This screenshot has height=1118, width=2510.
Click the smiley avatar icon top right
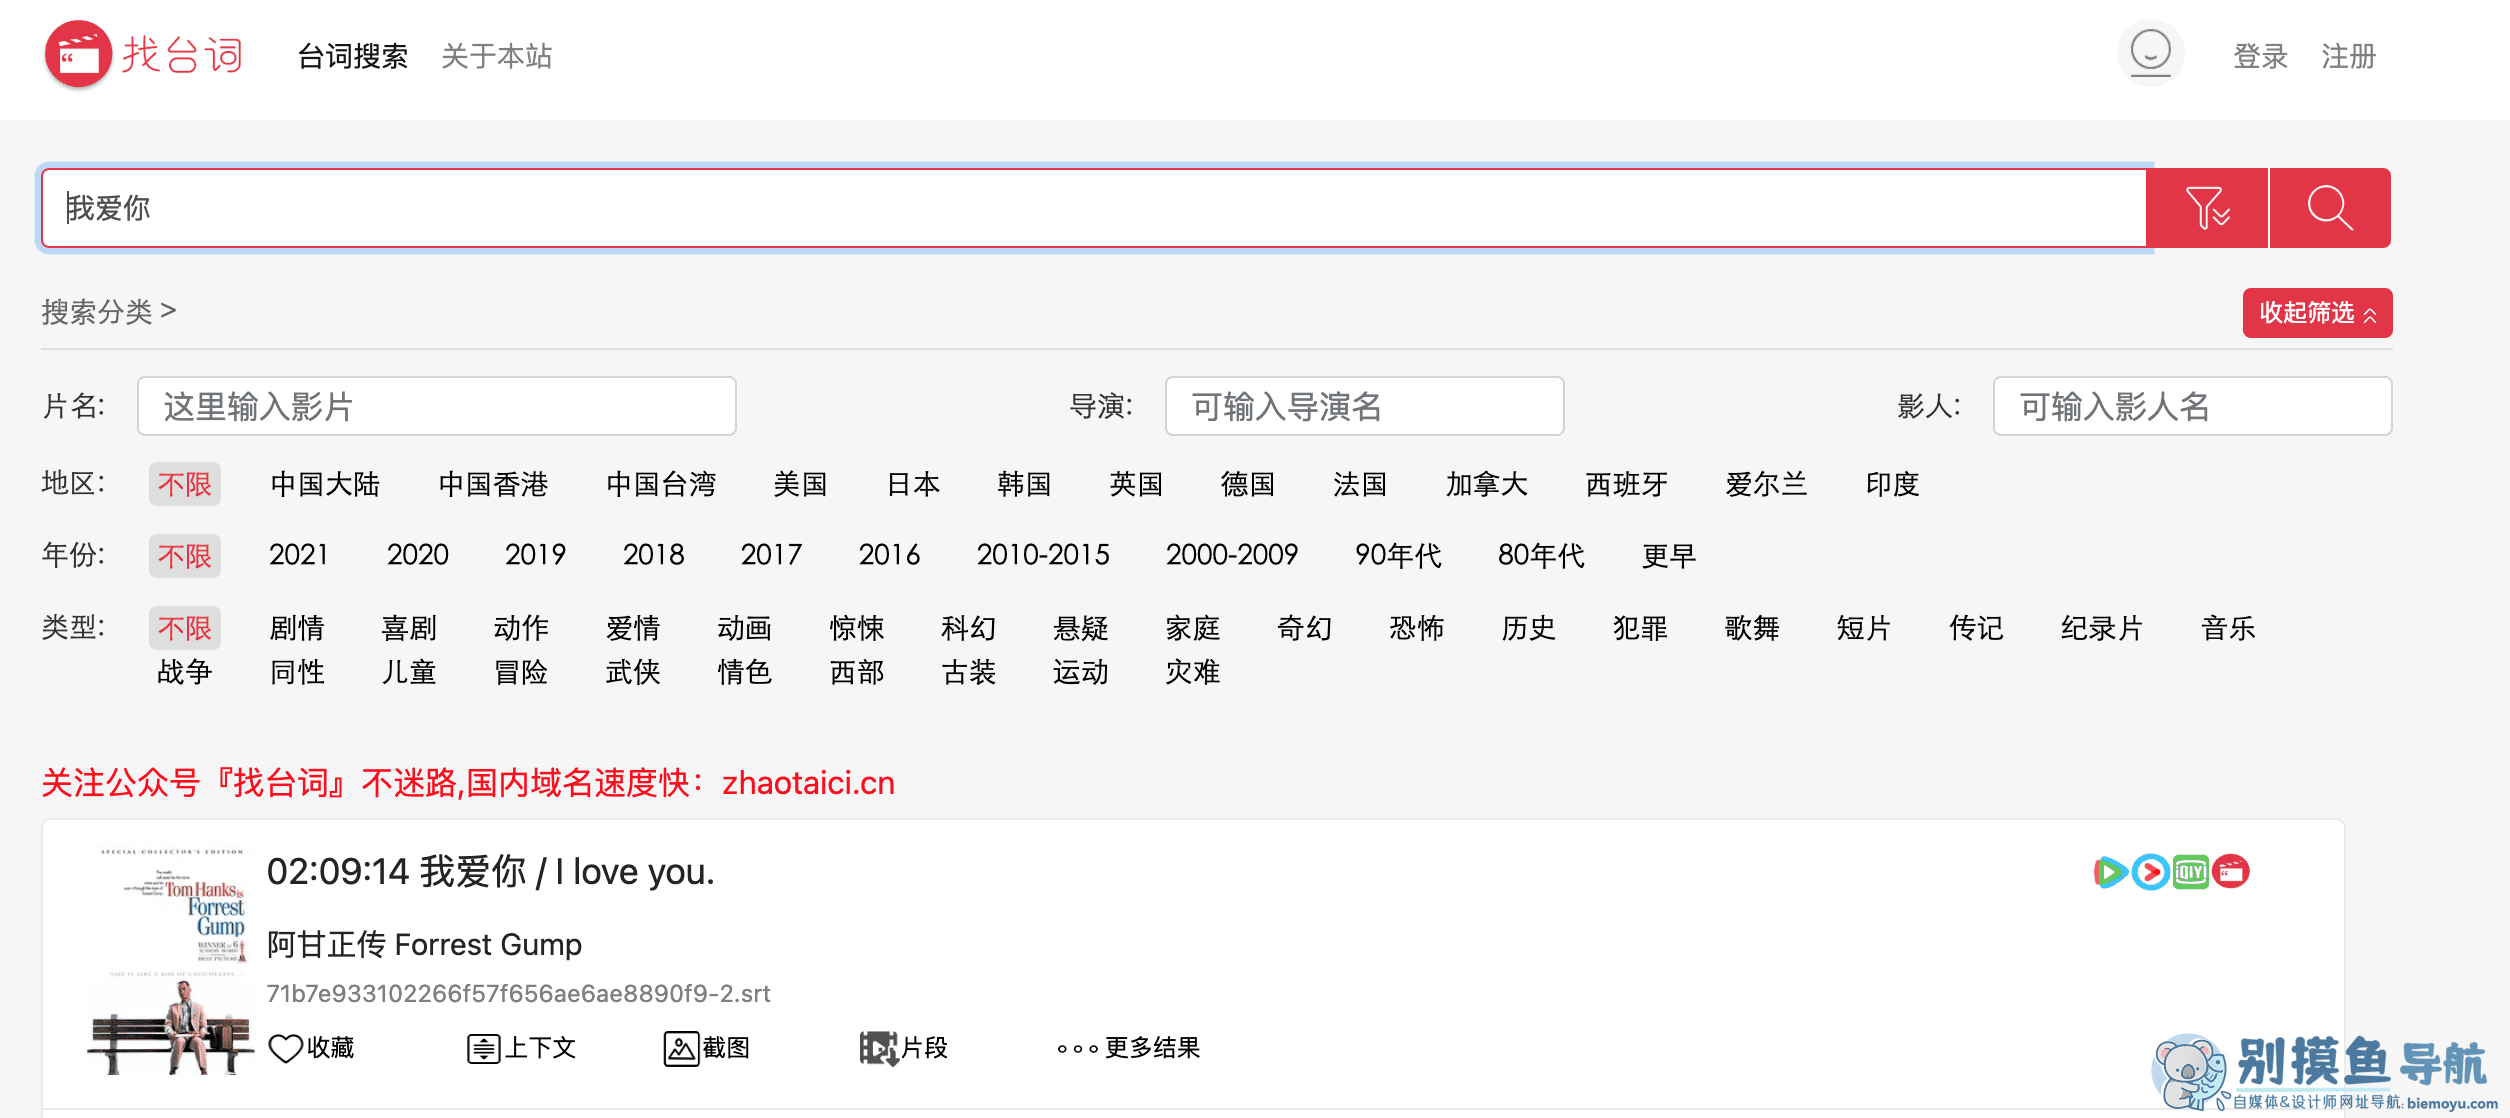(2151, 53)
